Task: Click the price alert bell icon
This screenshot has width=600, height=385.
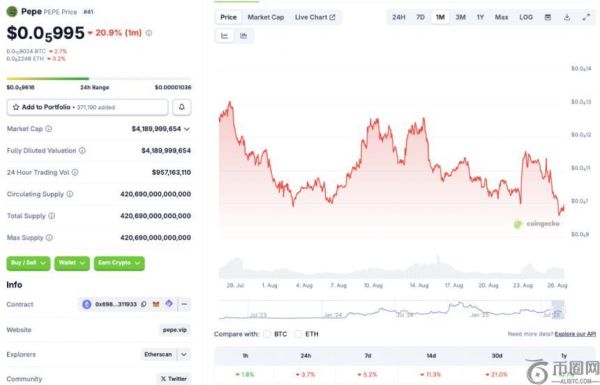Action: (182, 107)
